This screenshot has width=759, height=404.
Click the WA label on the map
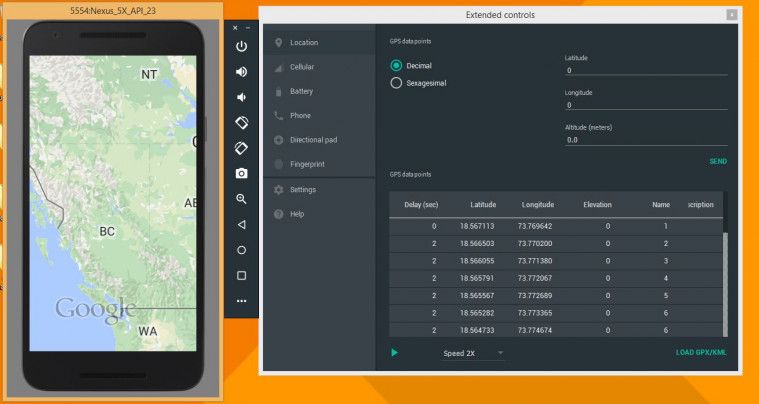148,331
